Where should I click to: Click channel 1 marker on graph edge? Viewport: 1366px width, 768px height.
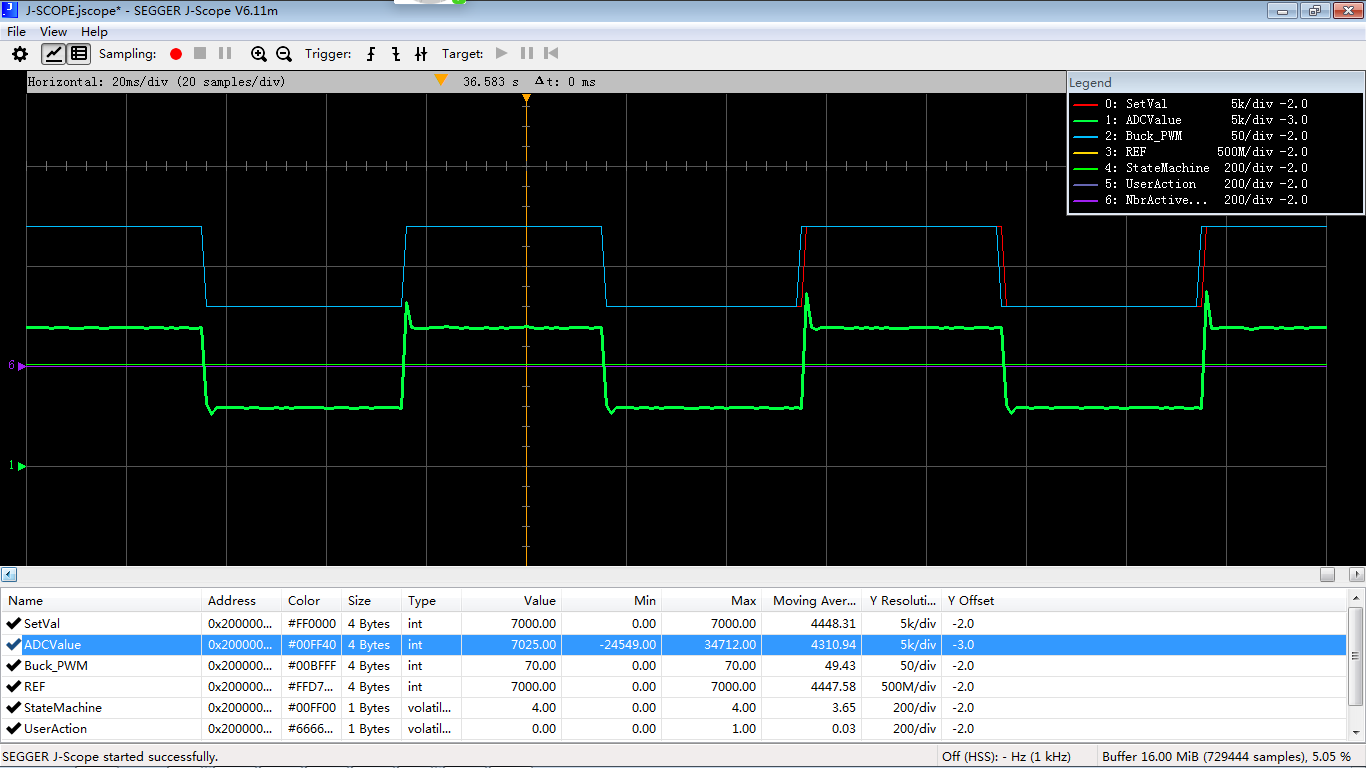click(x=17, y=466)
